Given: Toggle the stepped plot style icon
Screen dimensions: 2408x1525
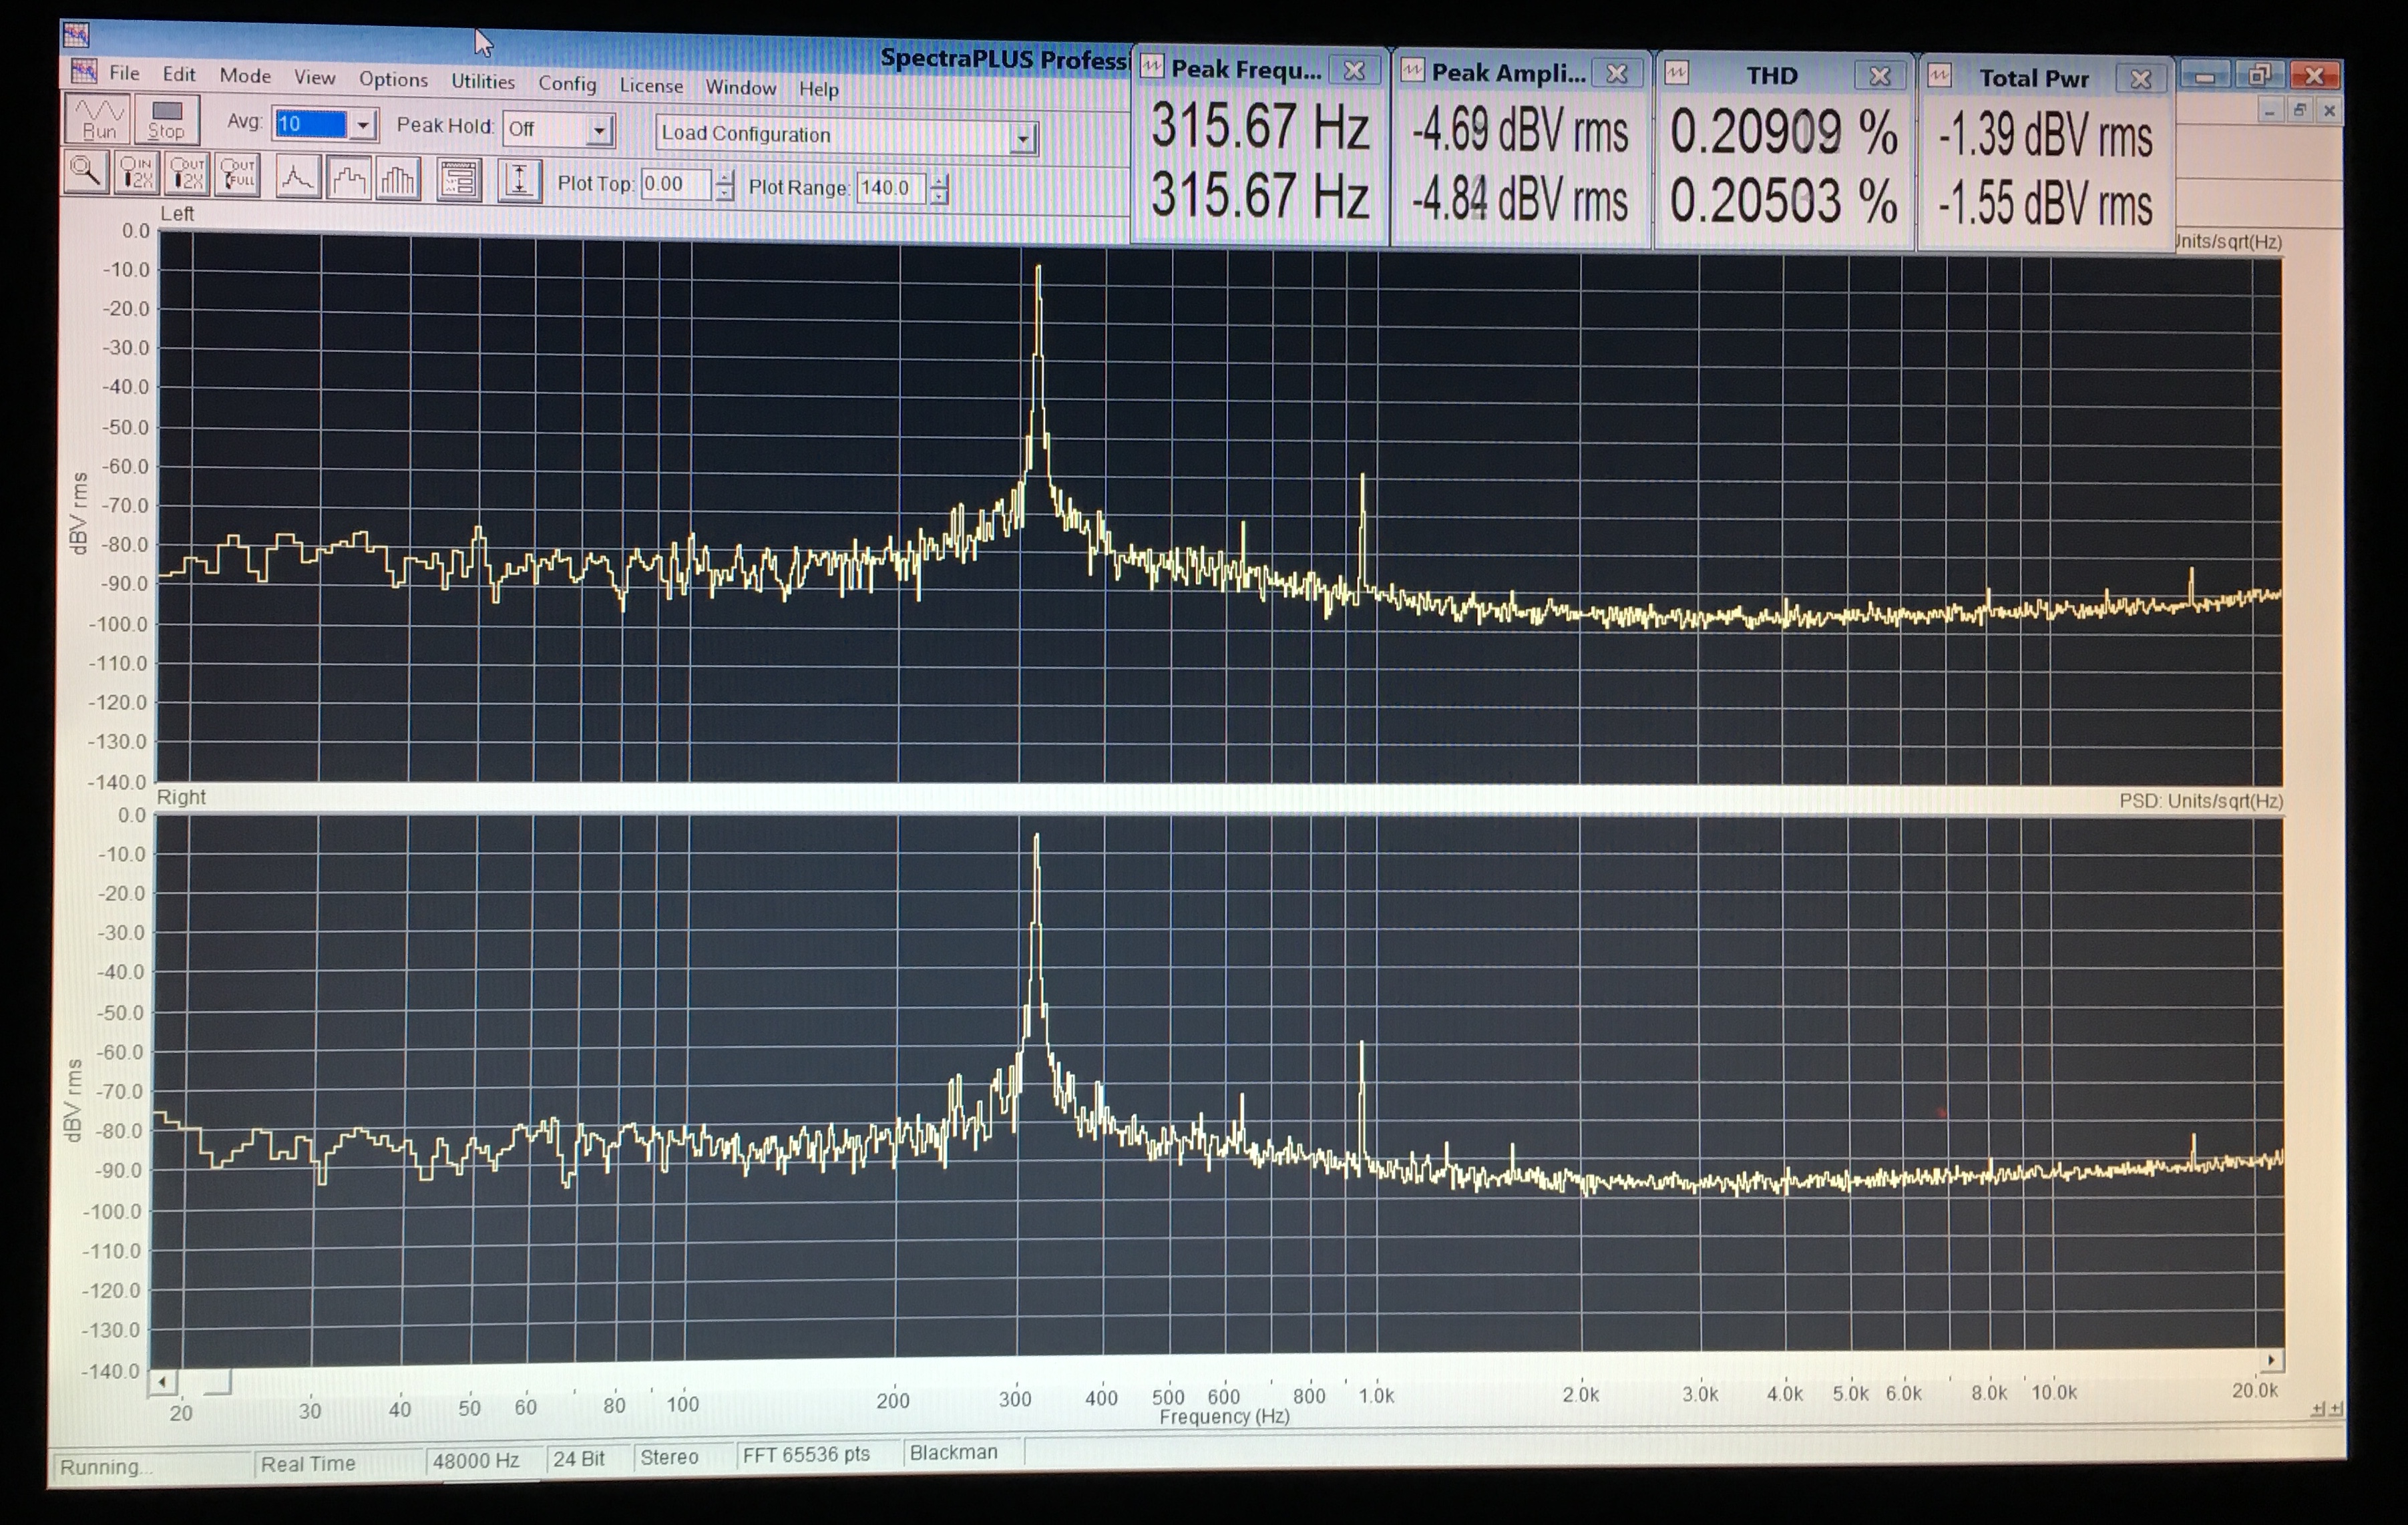Looking at the screenshot, I should click(348, 179).
